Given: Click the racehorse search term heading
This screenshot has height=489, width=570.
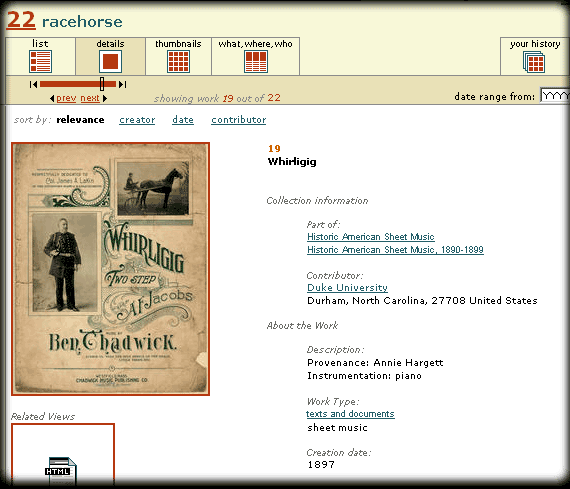Looking at the screenshot, I should pyautogui.click(x=82, y=22).
